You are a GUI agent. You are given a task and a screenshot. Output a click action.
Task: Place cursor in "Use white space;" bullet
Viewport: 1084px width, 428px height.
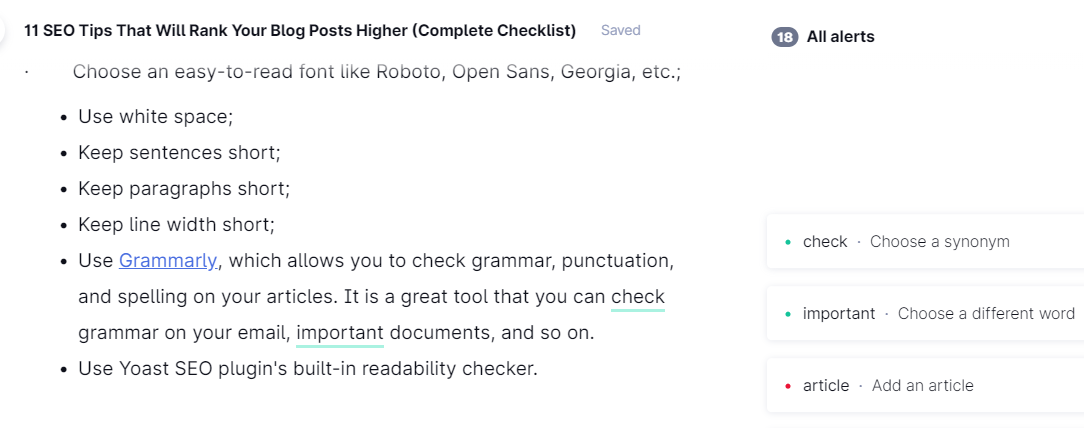pyautogui.click(x=155, y=117)
